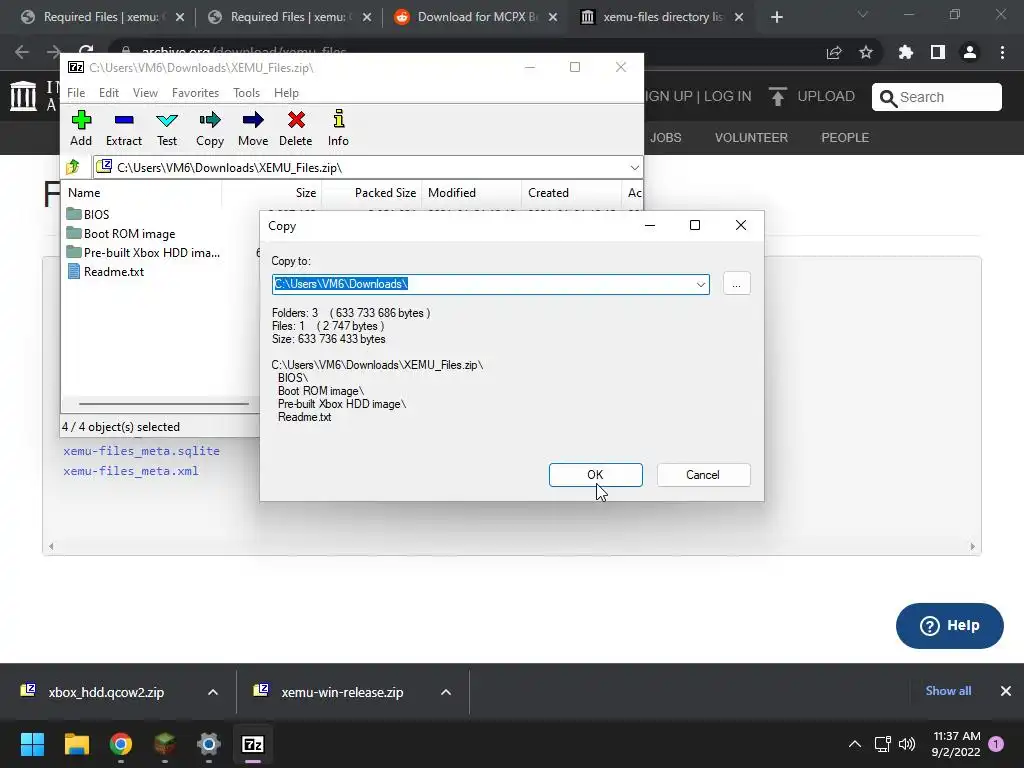The width and height of the screenshot is (1024, 768).
Task: Run the Test archive tool
Action: coord(167,128)
